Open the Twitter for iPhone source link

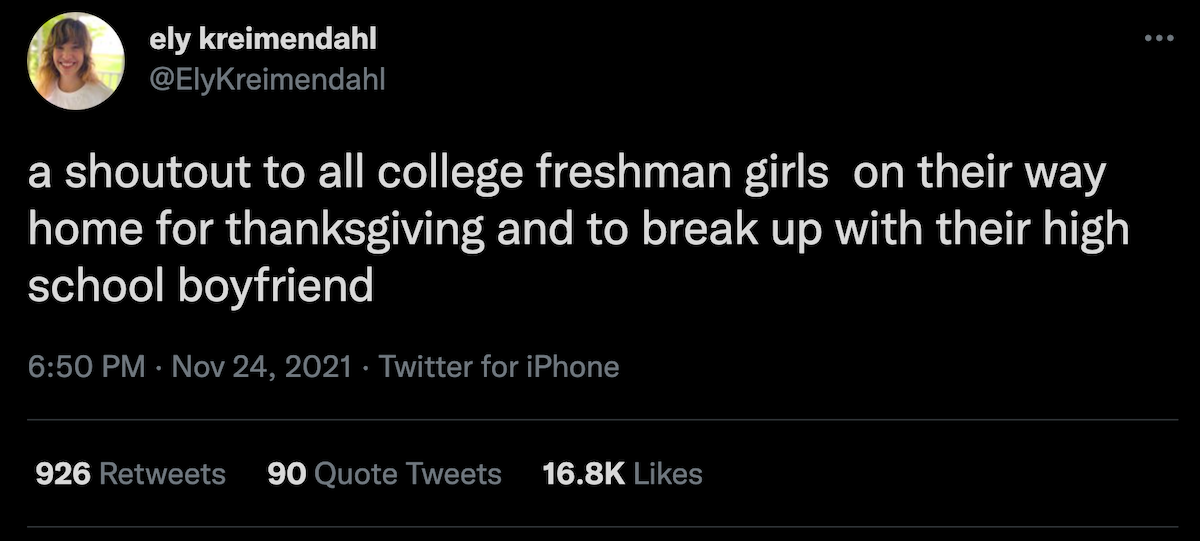pyautogui.click(x=499, y=367)
